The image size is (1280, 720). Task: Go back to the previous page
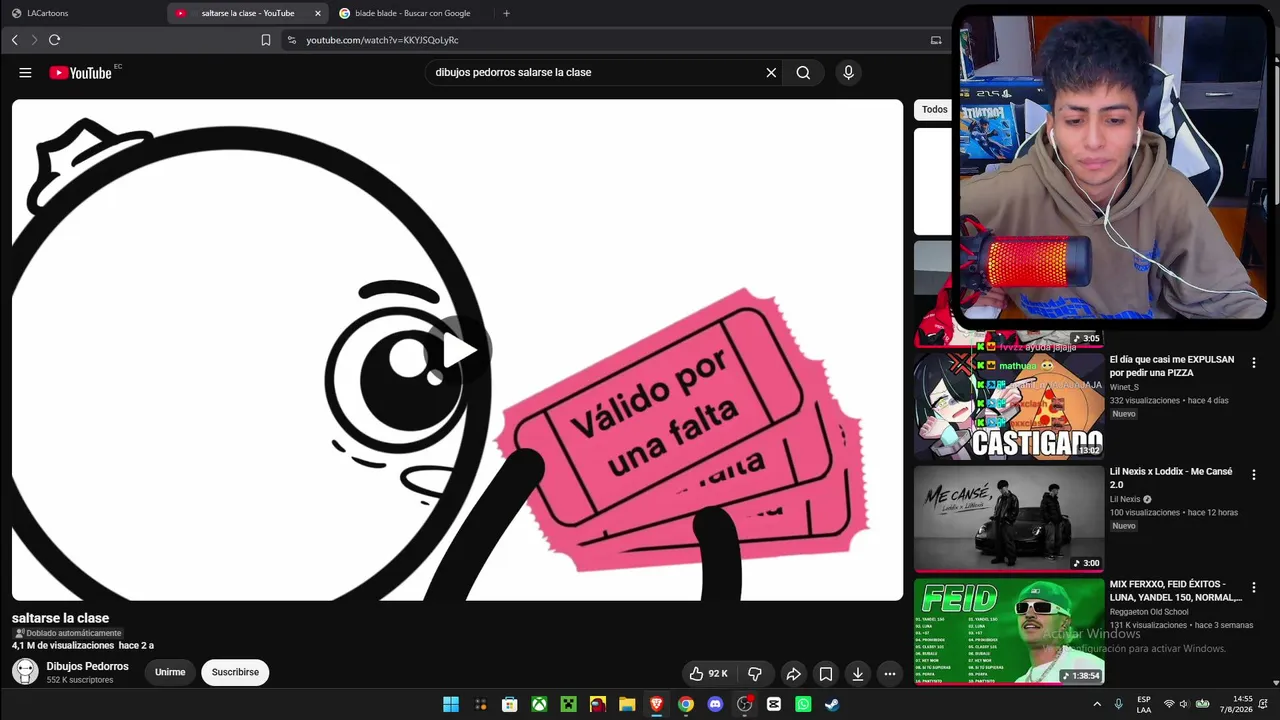point(15,40)
